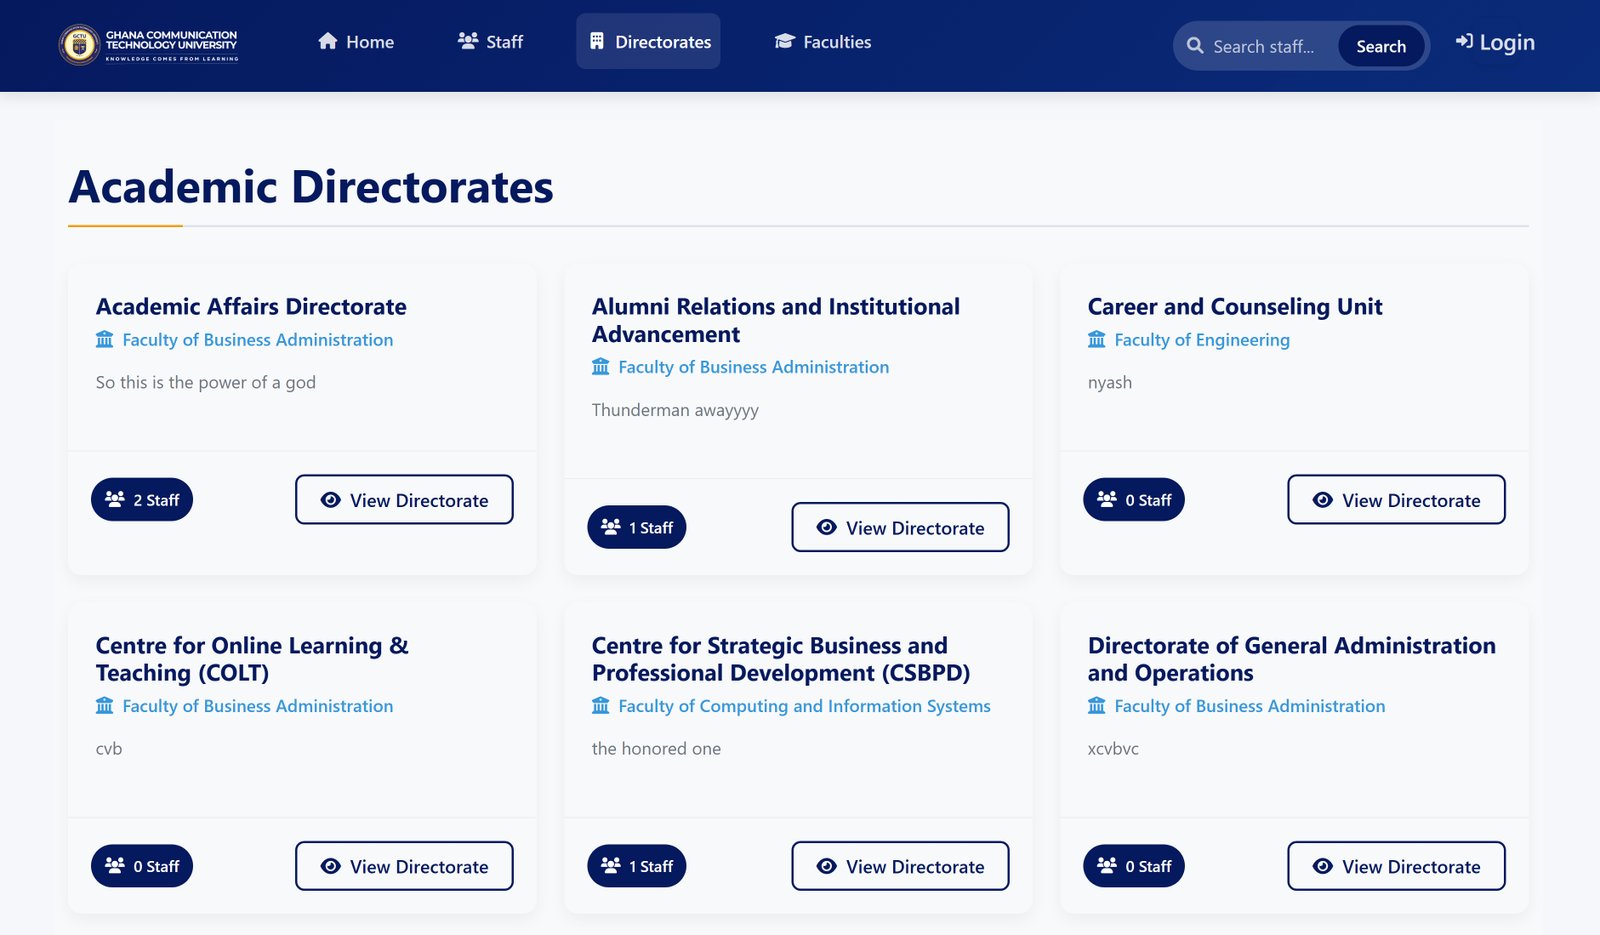
Task: Click the login arrow icon
Action: pos(1464,42)
